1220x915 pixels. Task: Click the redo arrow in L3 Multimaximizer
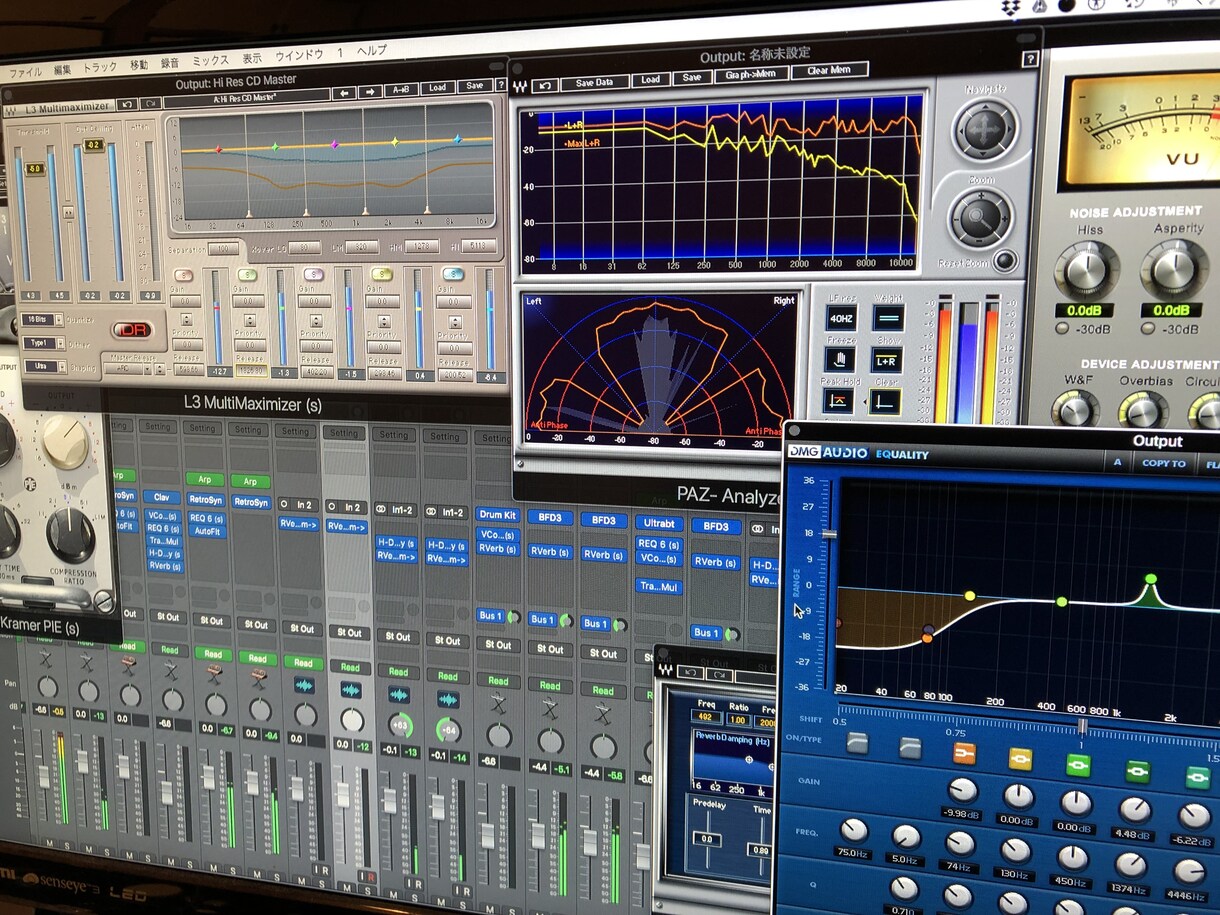click(x=150, y=103)
